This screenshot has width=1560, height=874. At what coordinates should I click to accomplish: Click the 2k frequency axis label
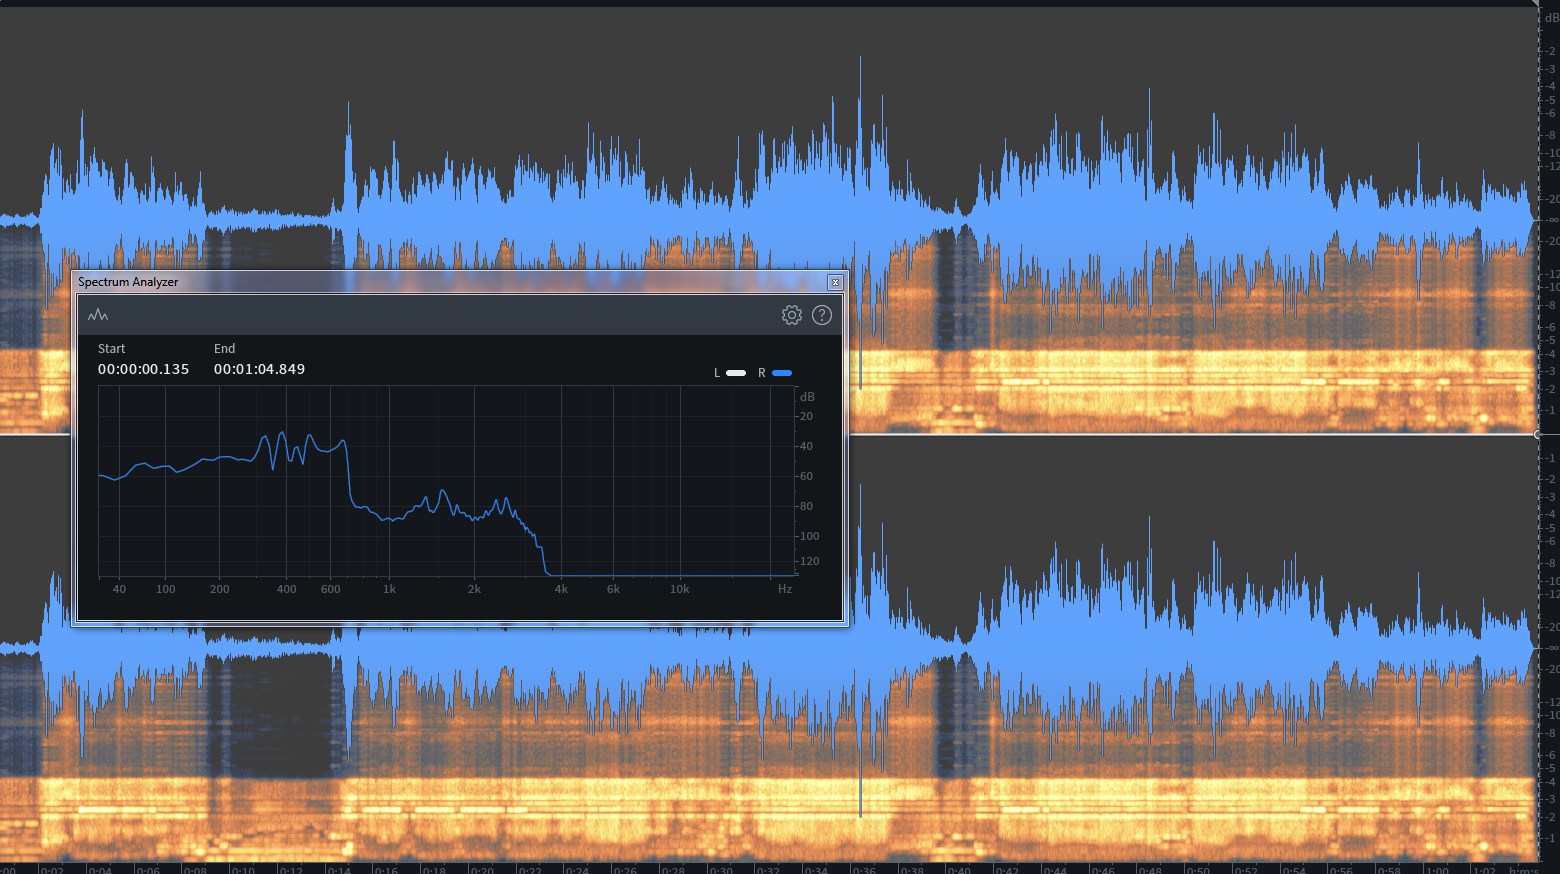(474, 589)
